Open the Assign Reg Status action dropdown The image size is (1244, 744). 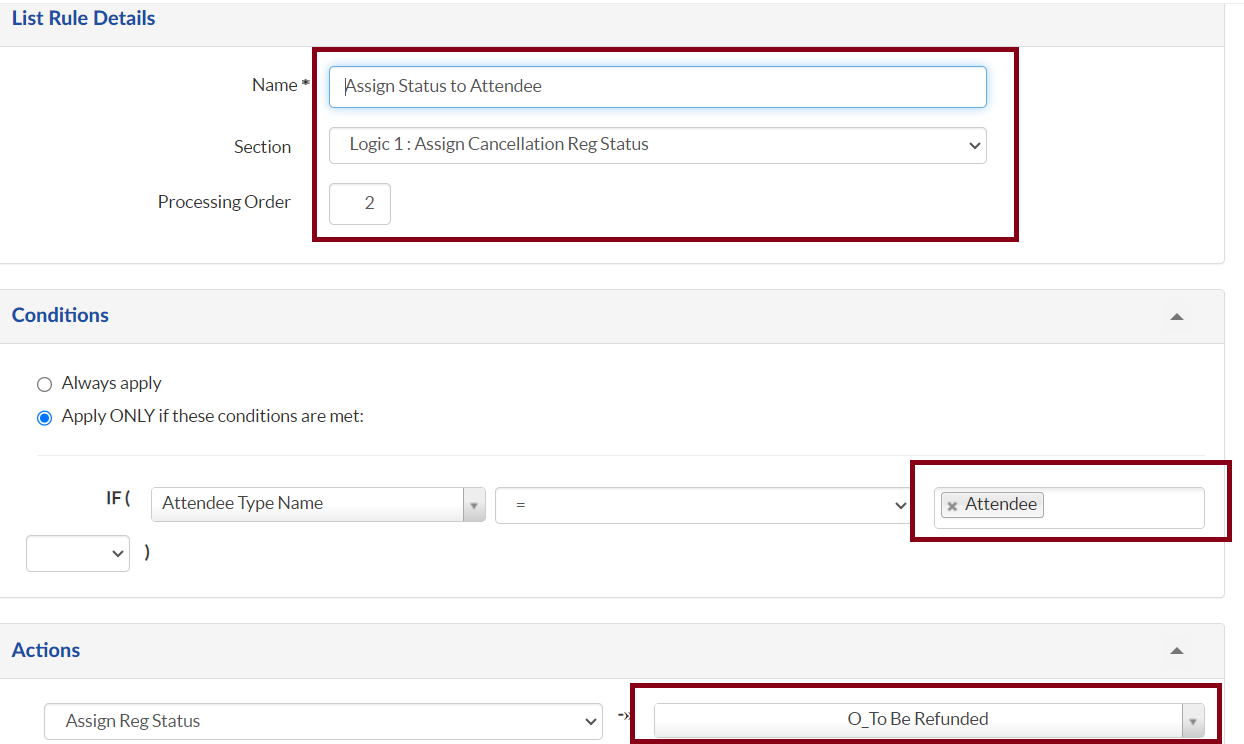coord(323,721)
